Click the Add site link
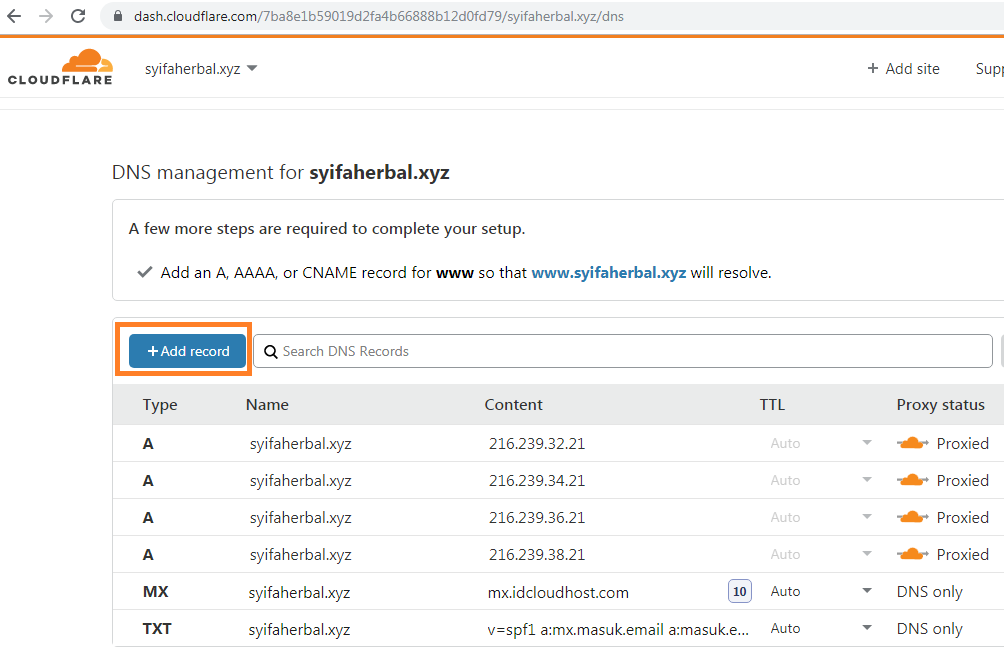 click(x=903, y=68)
